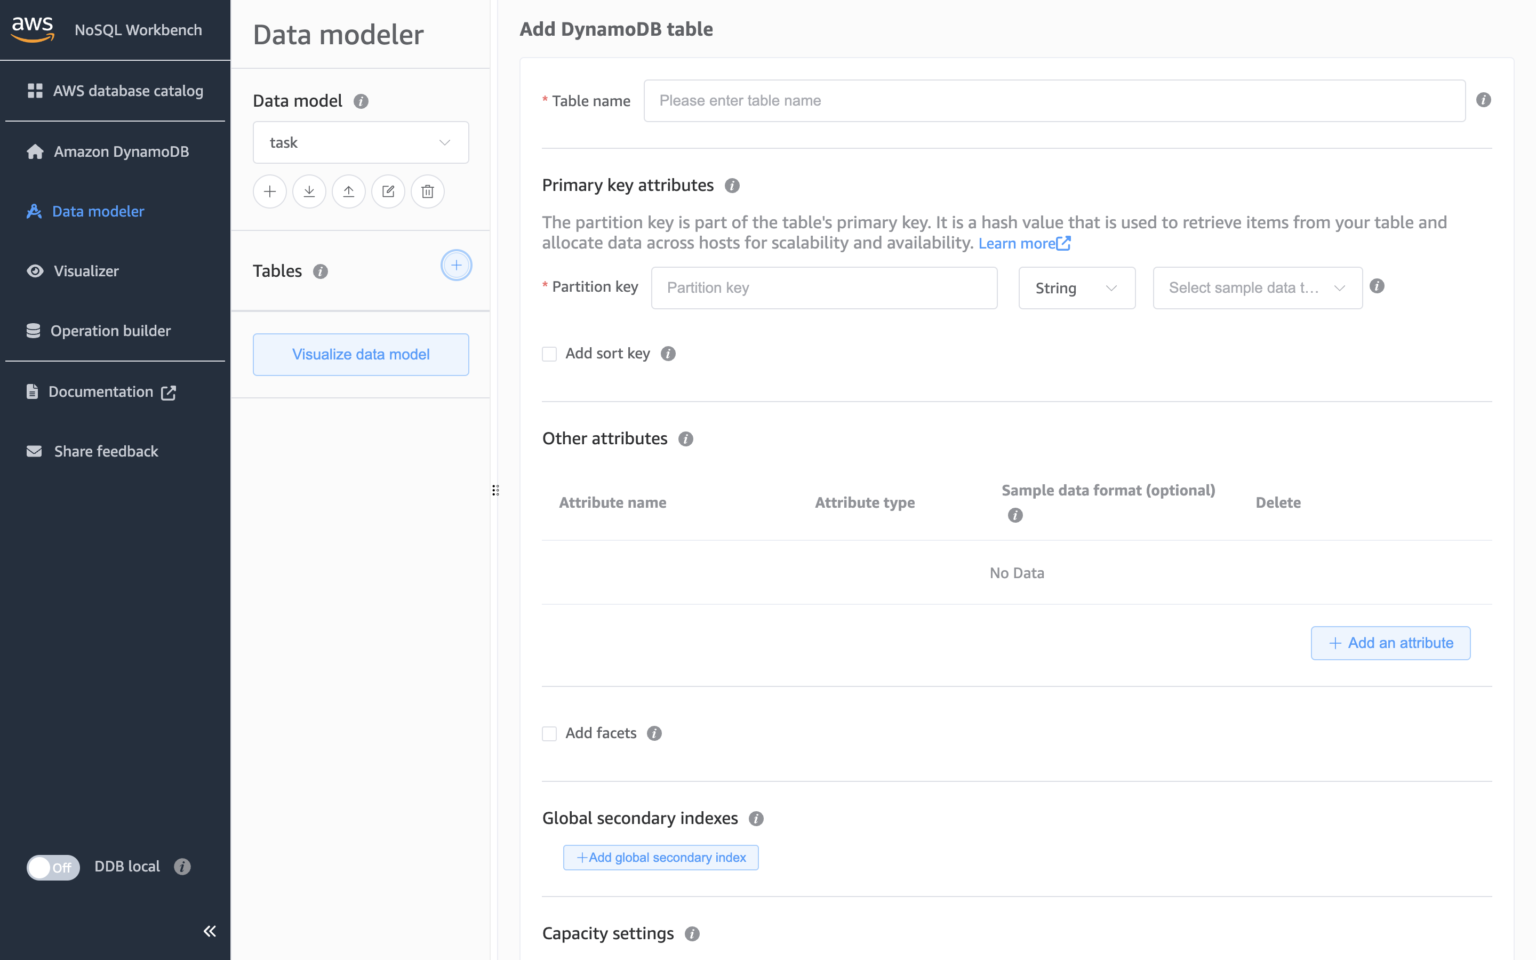This screenshot has width=1536, height=960.
Task: Edit the data model with the pencil icon
Action: (x=388, y=191)
